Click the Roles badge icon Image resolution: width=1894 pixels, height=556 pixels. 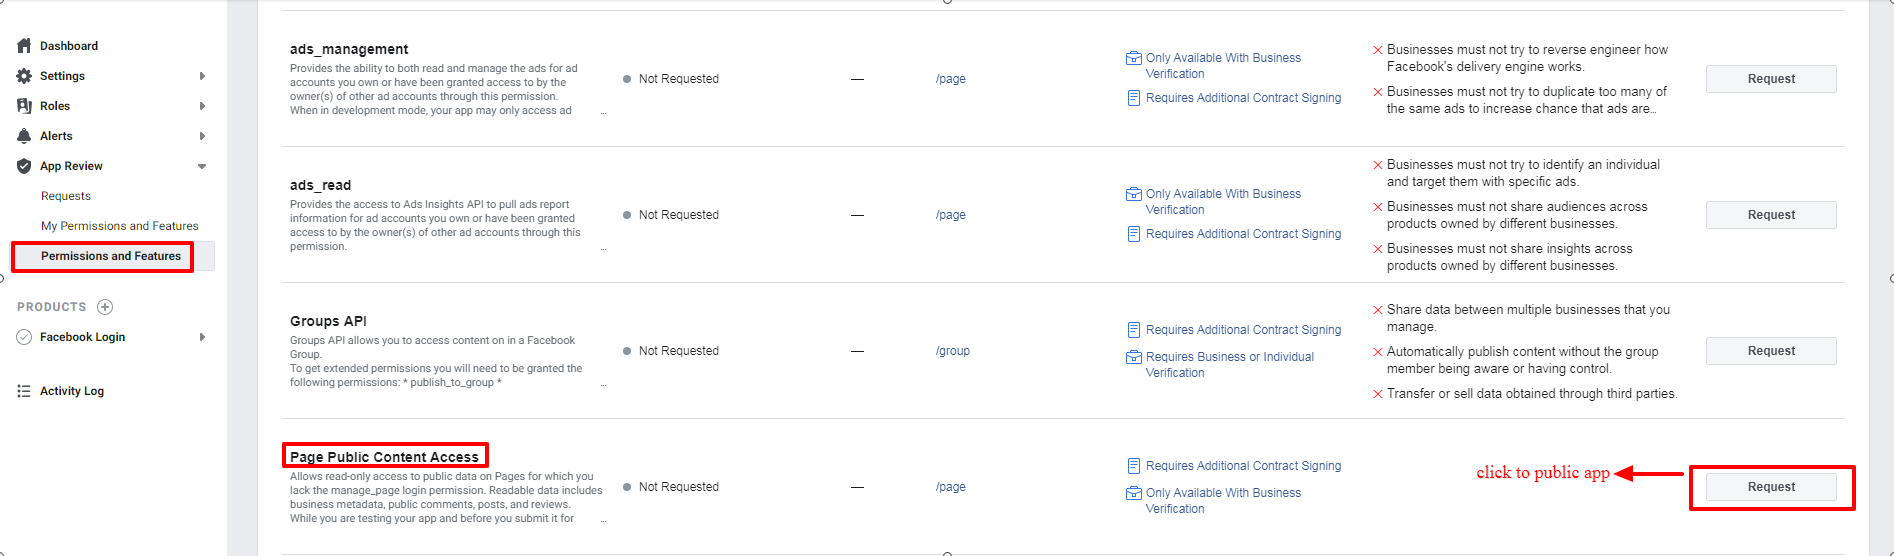(x=24, y=106)
